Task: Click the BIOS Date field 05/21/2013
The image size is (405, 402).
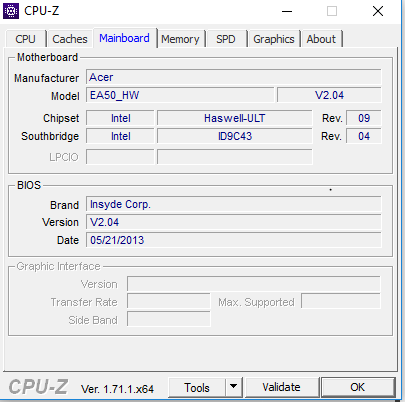Action: 234,240
